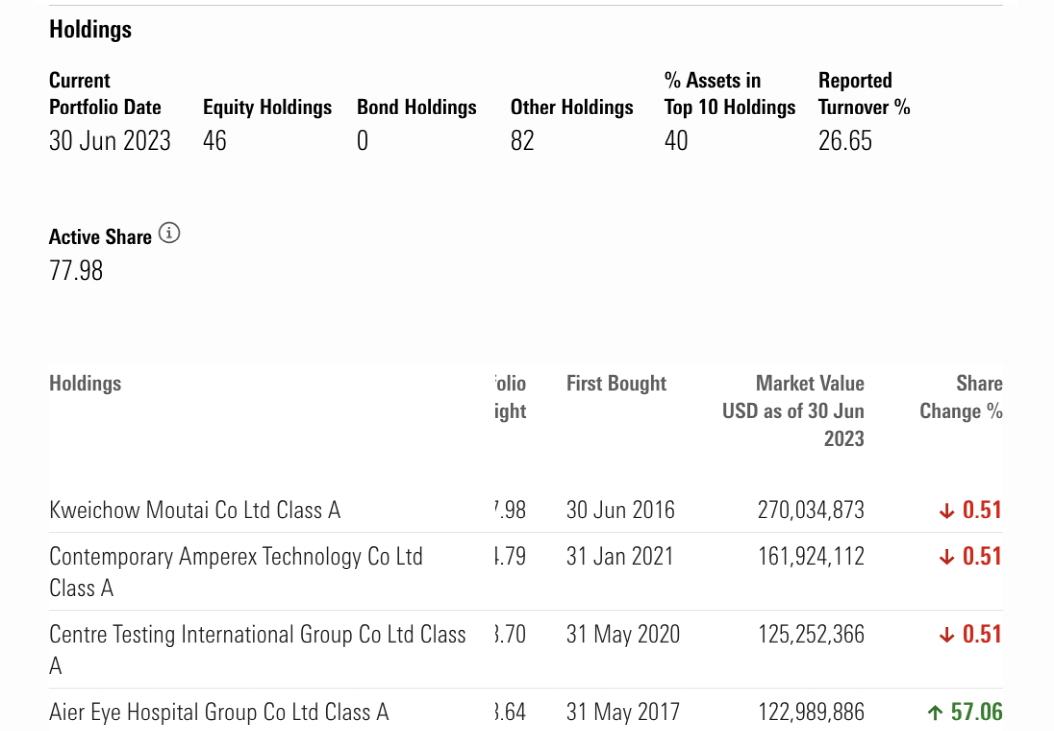This screenshot has height=731, width=1054.
Task: Click Kweichow Moutai market value 270,034,873
Action: pyautogui.click(x=811, y=510)
